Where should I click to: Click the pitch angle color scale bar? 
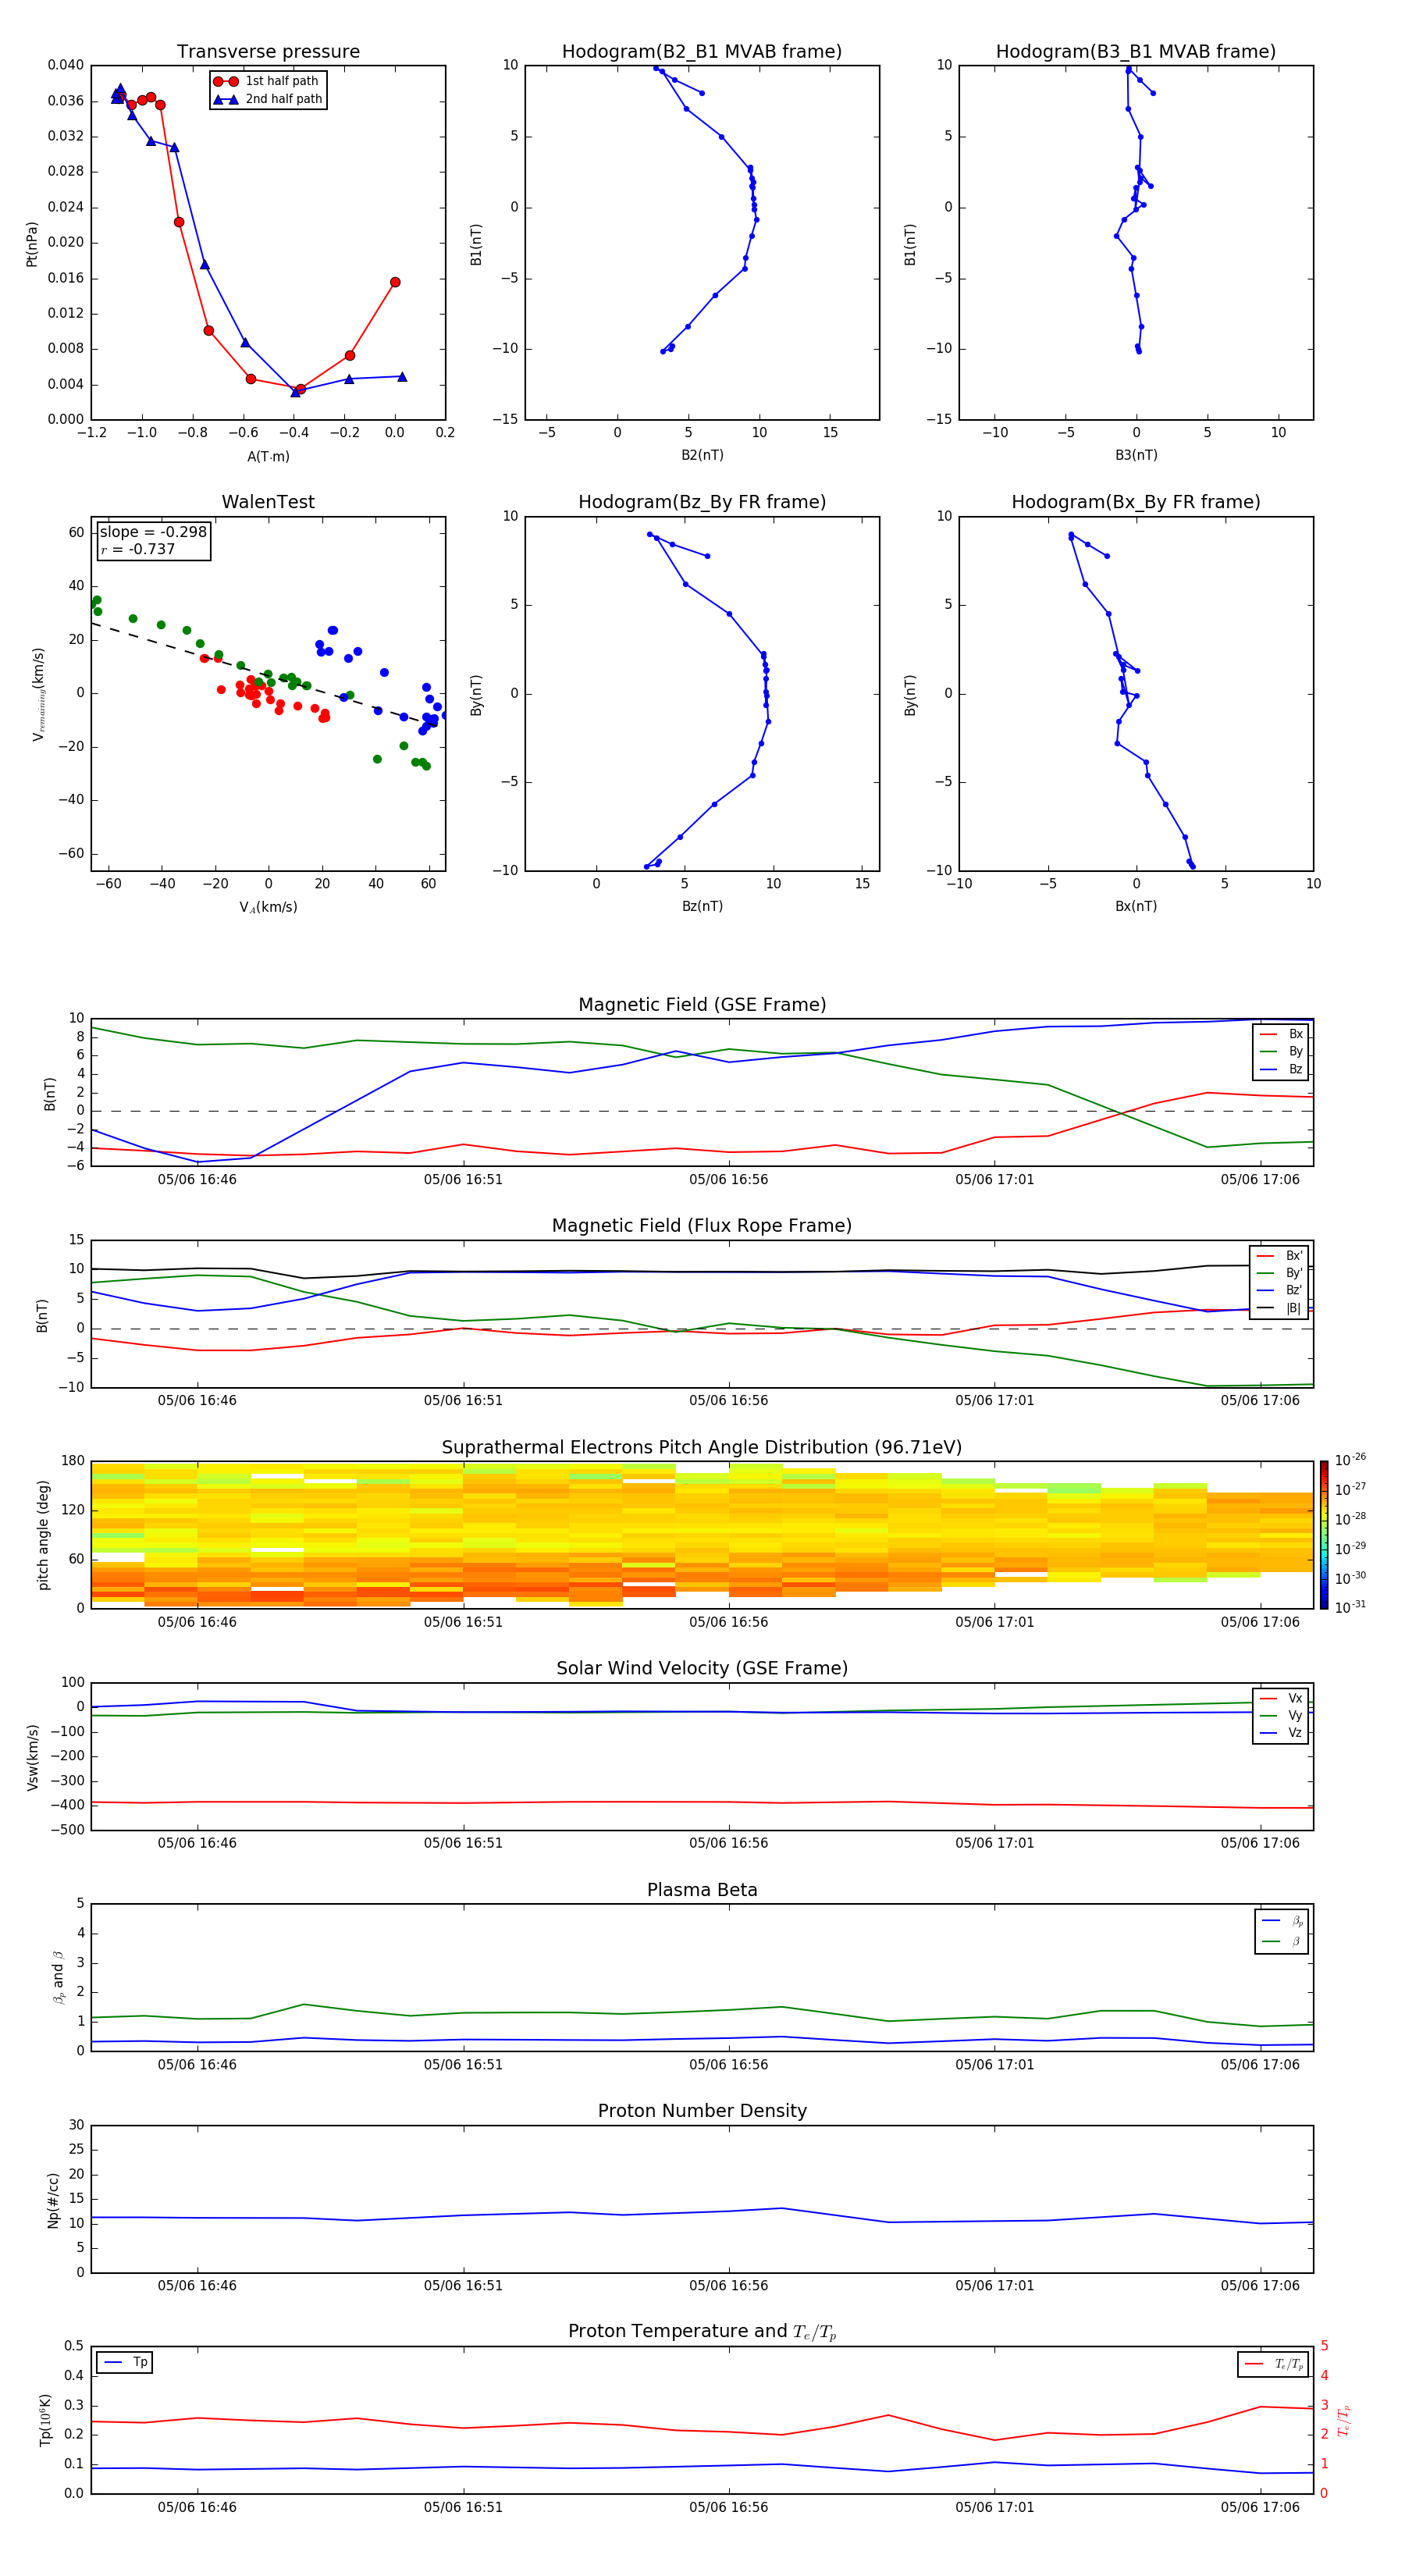[1324, 1534]
